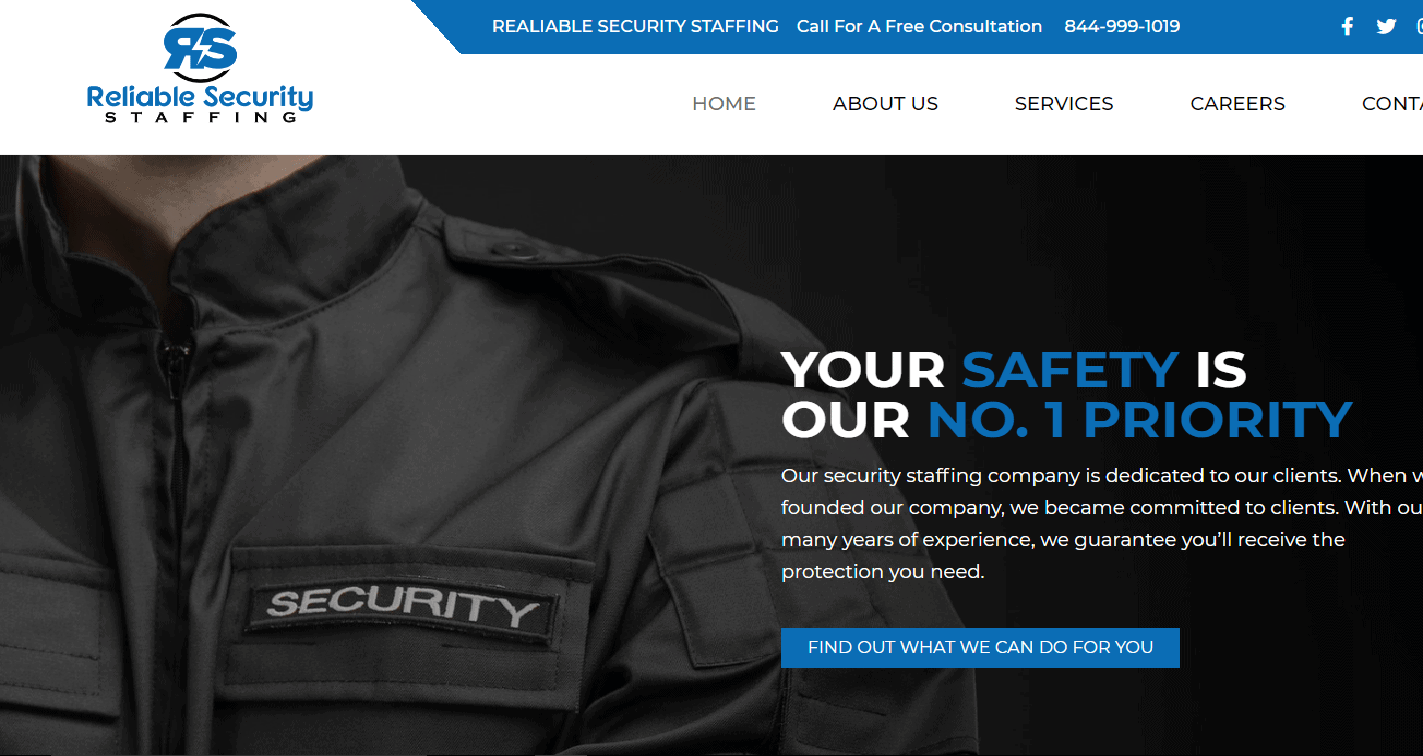Click the blue NO. 1 PRIORITY text
Screen dimensions: 1423x756
tap(1140, 419)
